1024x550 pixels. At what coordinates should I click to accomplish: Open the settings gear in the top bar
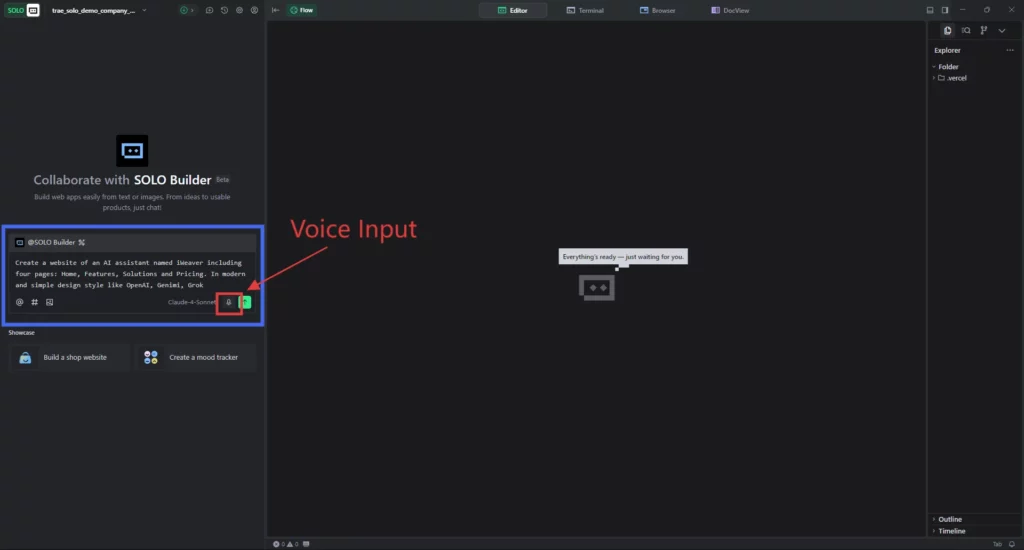tap(239, 10)
